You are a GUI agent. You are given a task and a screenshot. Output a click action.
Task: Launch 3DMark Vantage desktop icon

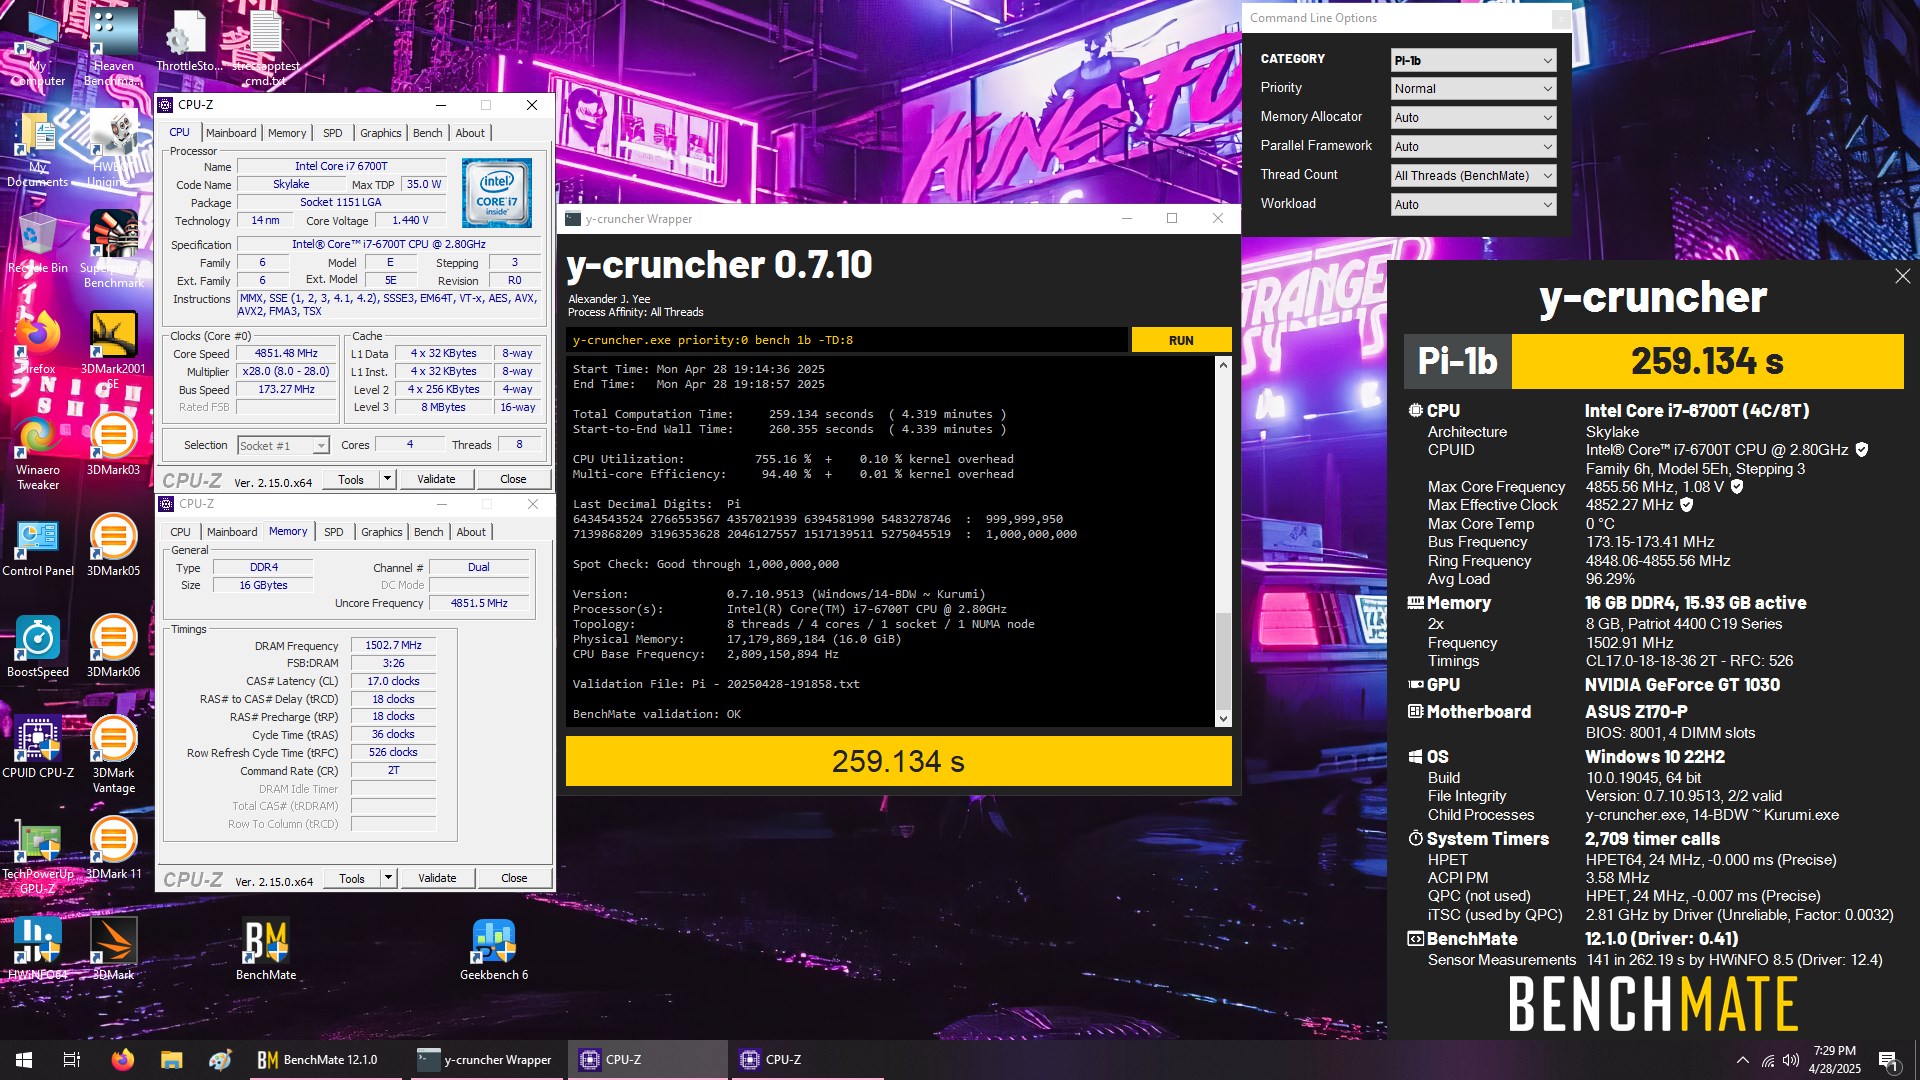(113, 755)
